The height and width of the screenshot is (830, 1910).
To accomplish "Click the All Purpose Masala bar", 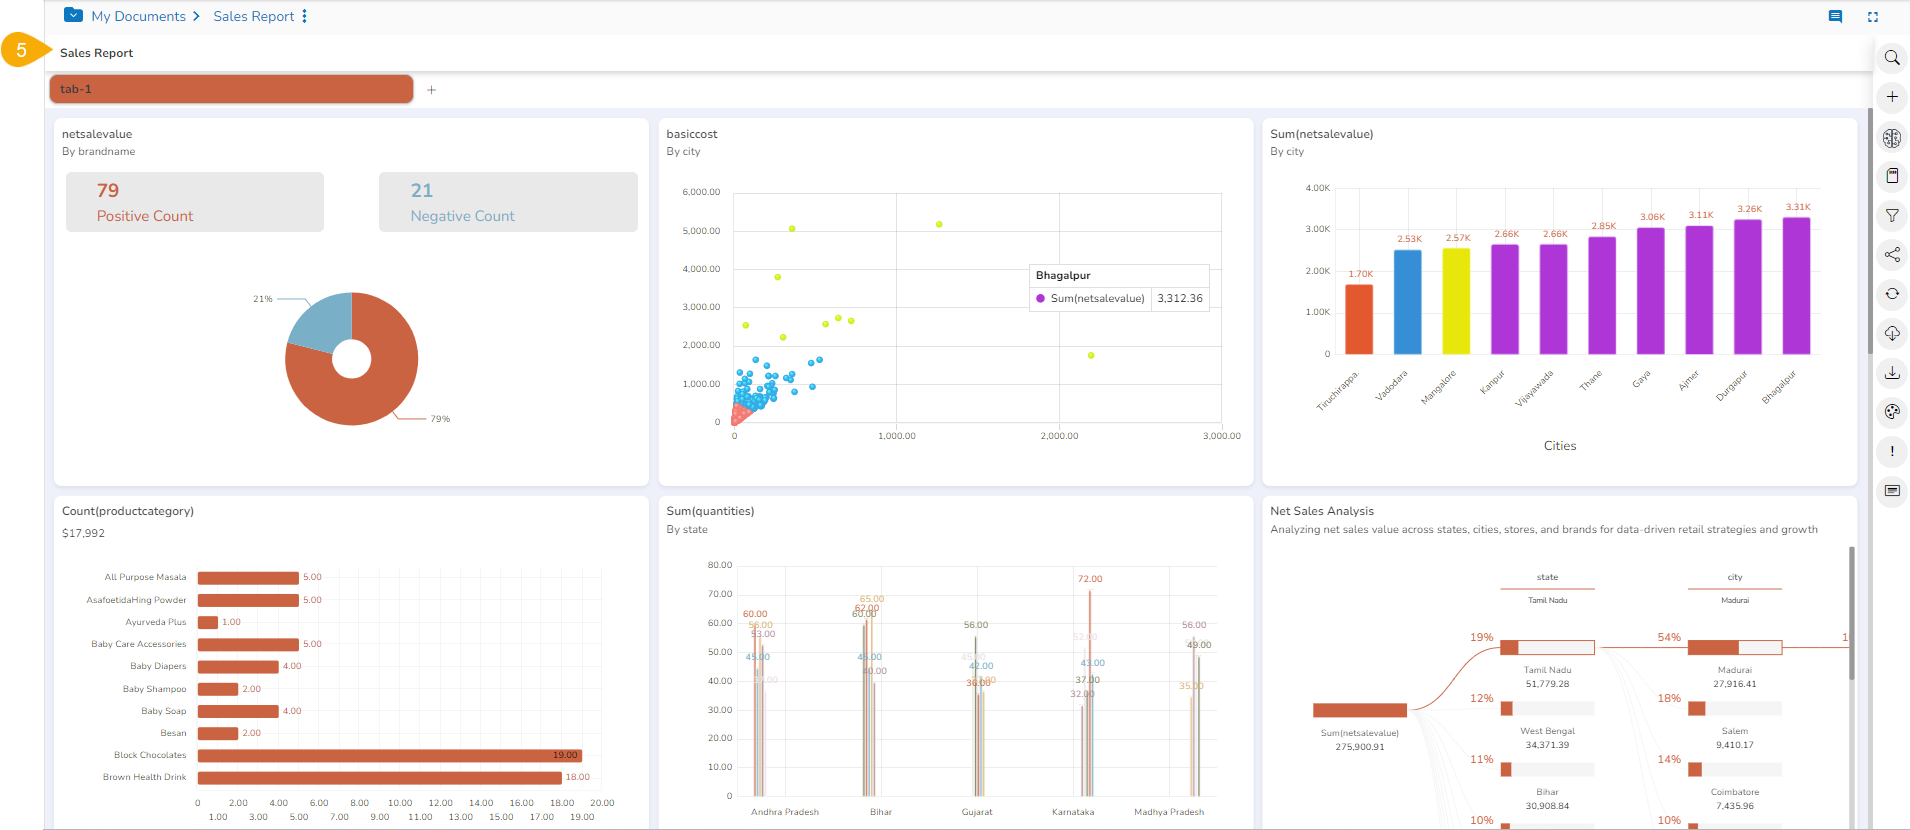I will pyautogui.click(x=248, y=577).
